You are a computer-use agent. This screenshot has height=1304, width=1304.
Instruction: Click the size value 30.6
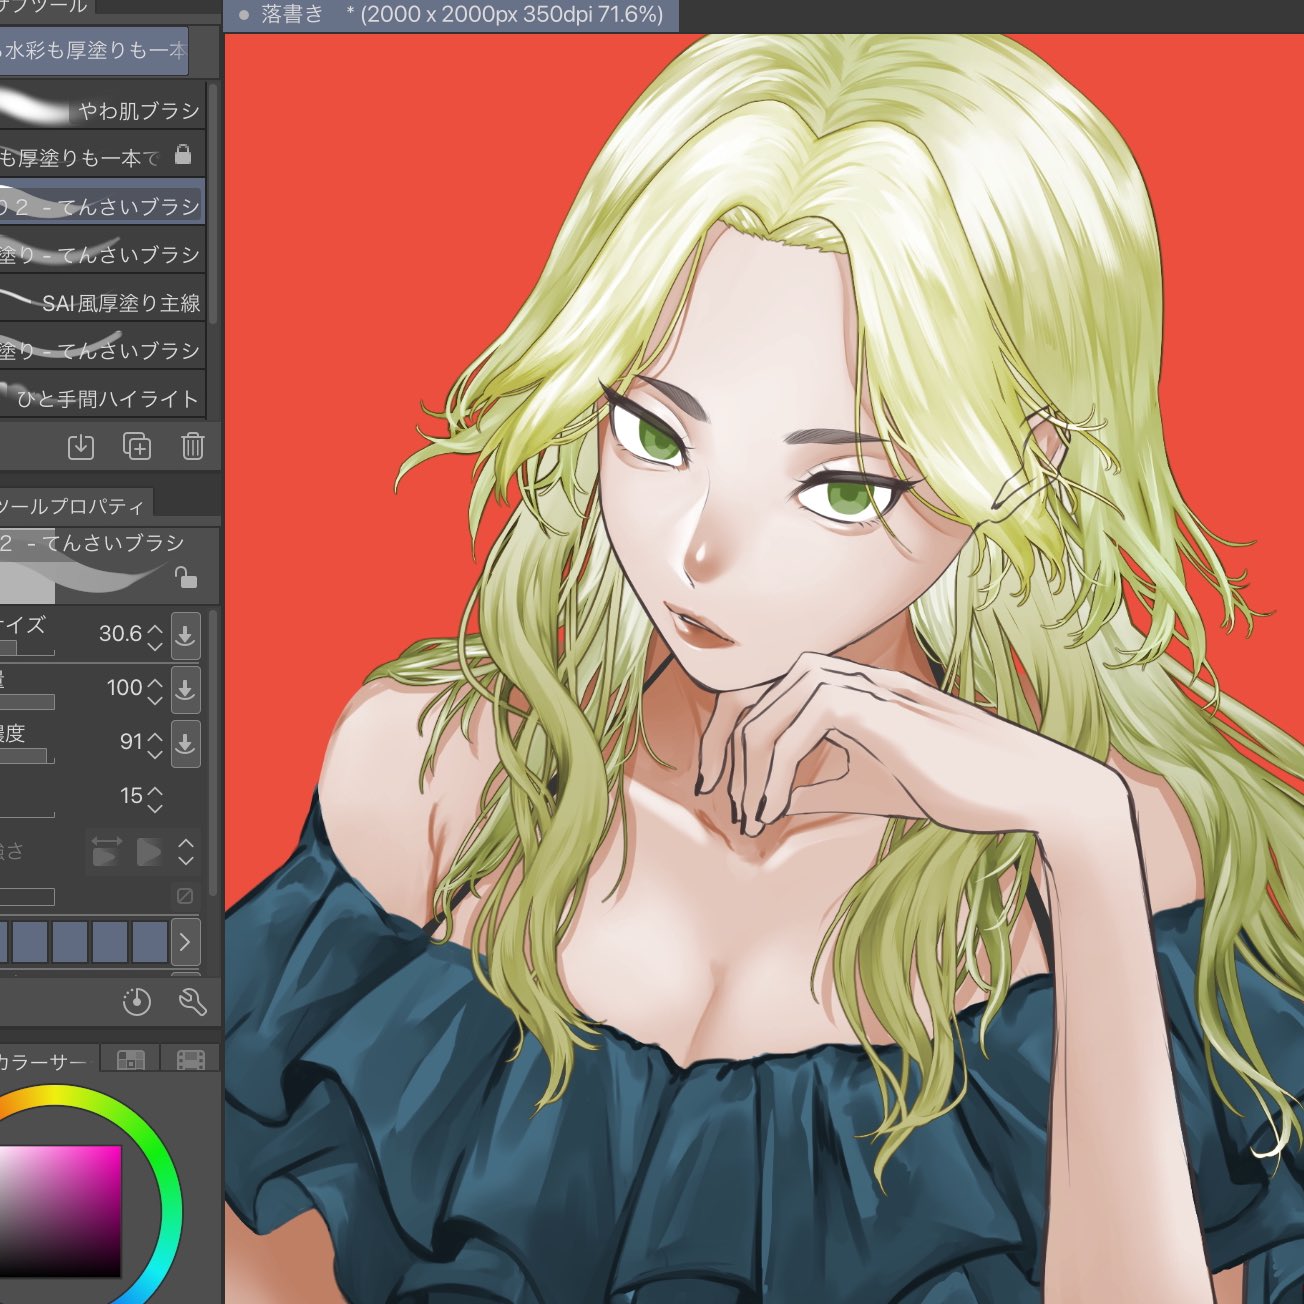tap(120, 634)
